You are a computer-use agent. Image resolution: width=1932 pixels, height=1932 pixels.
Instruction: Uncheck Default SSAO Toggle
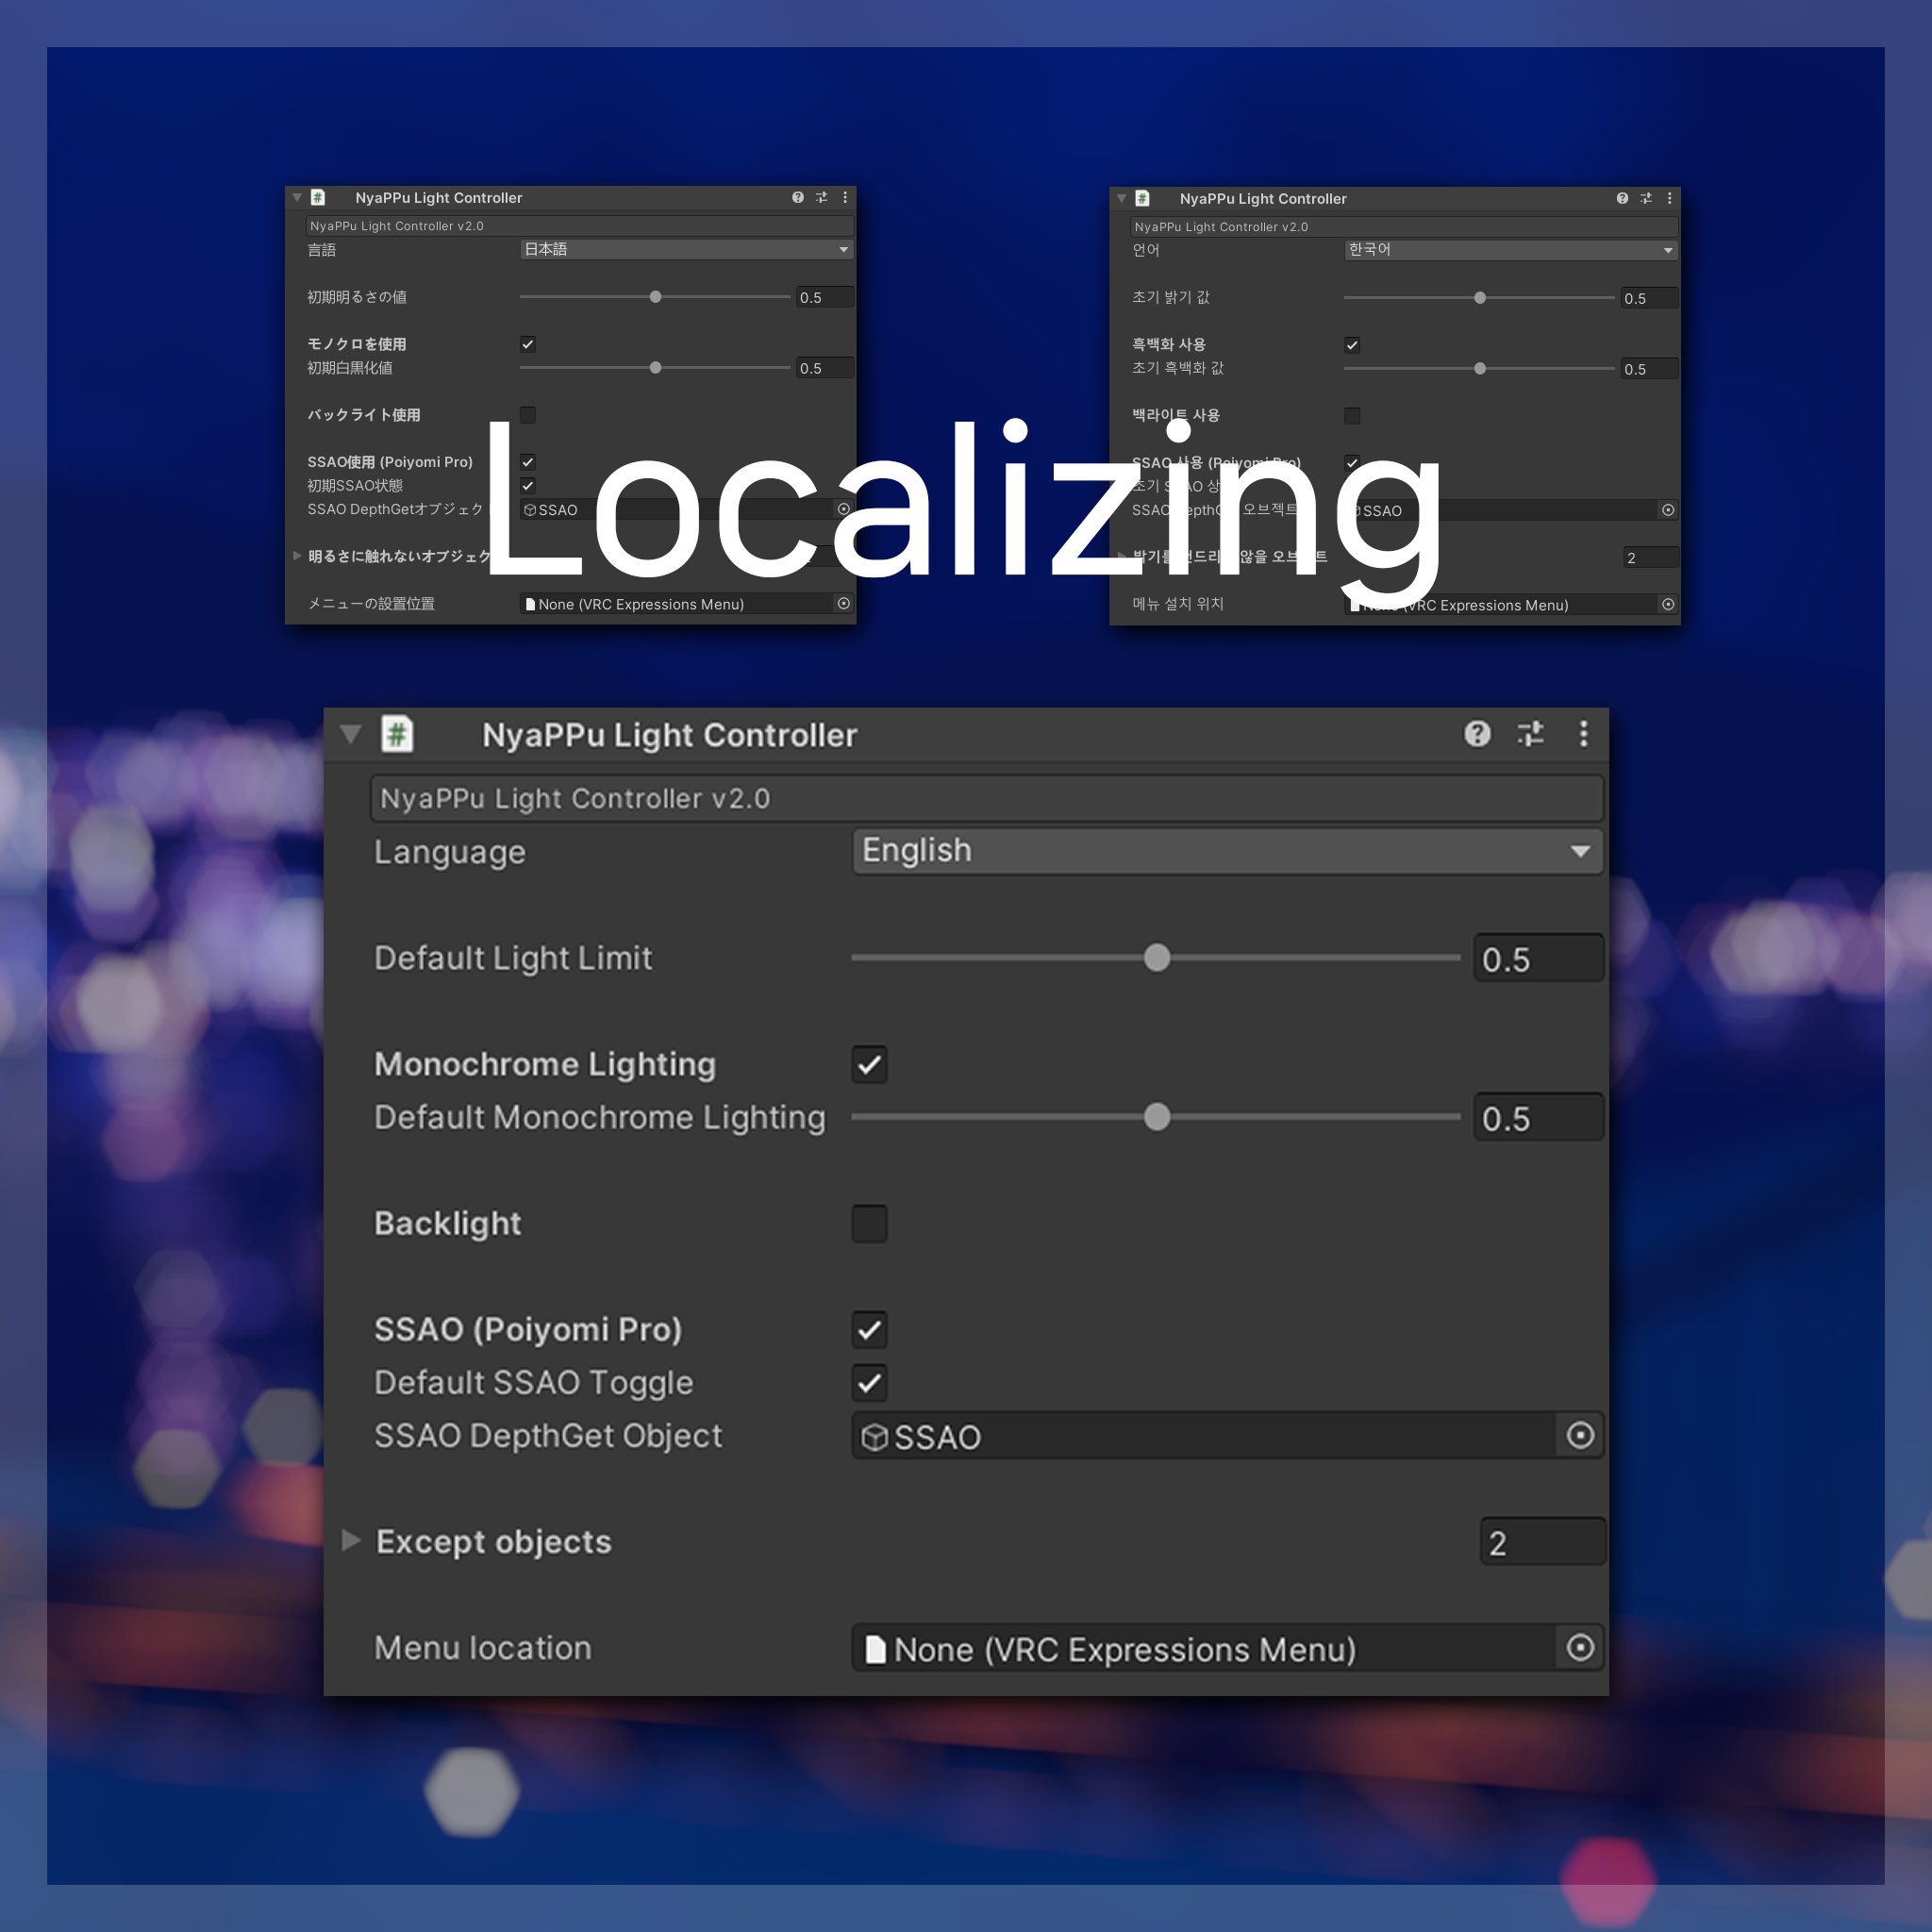(x=869, y=1383)
